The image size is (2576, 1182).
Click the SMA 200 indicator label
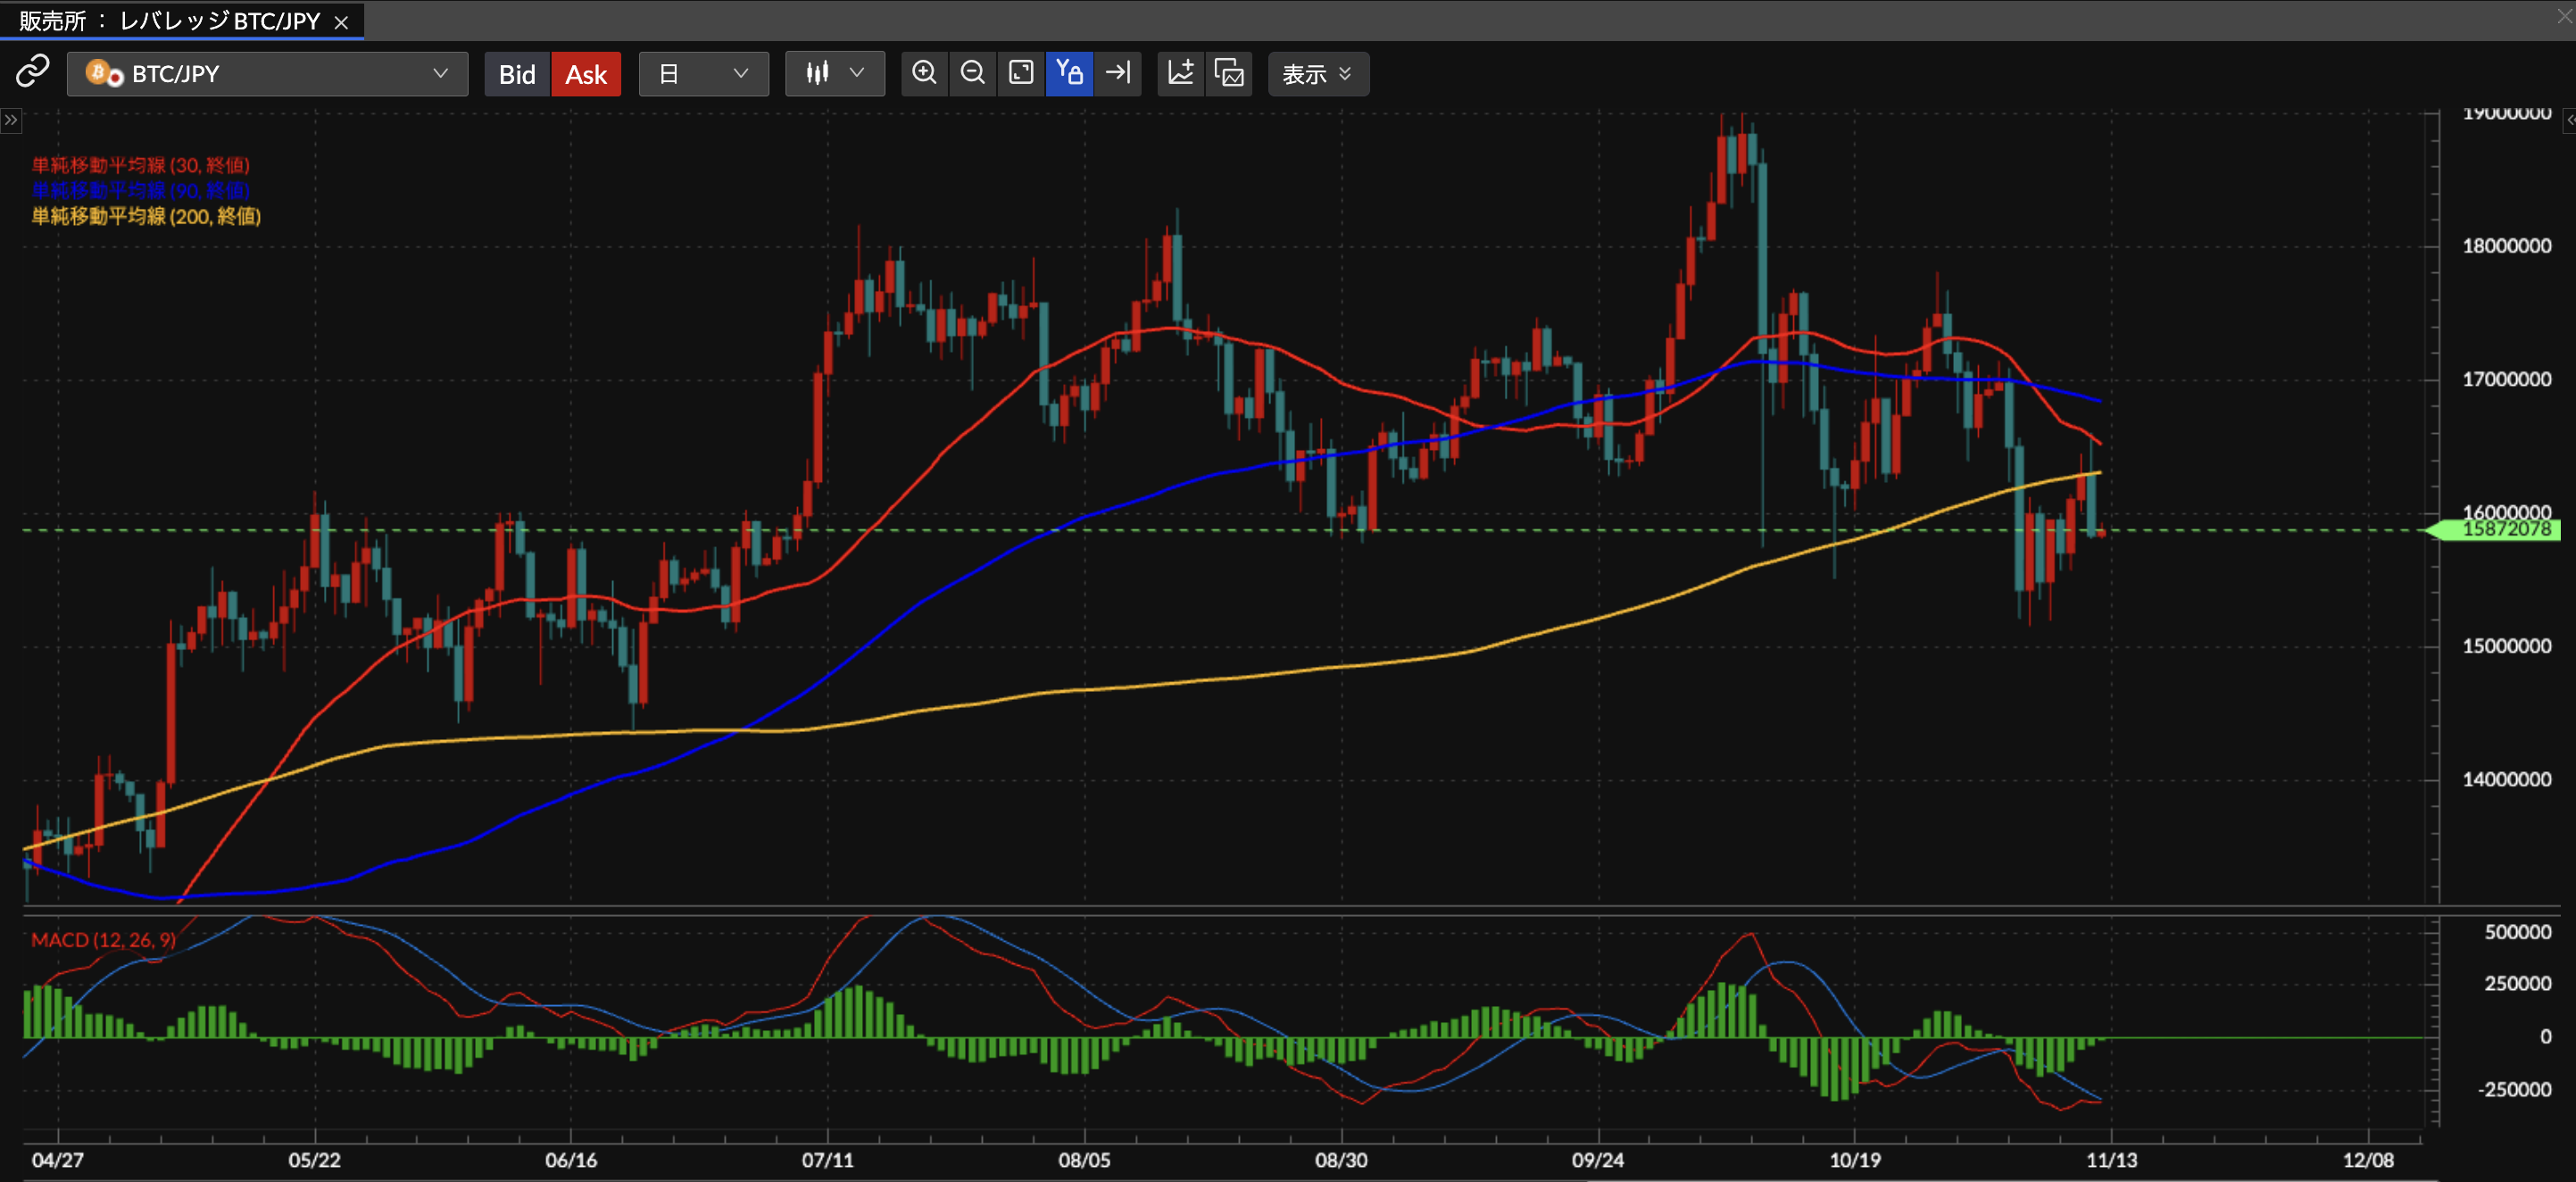point(146,216)
